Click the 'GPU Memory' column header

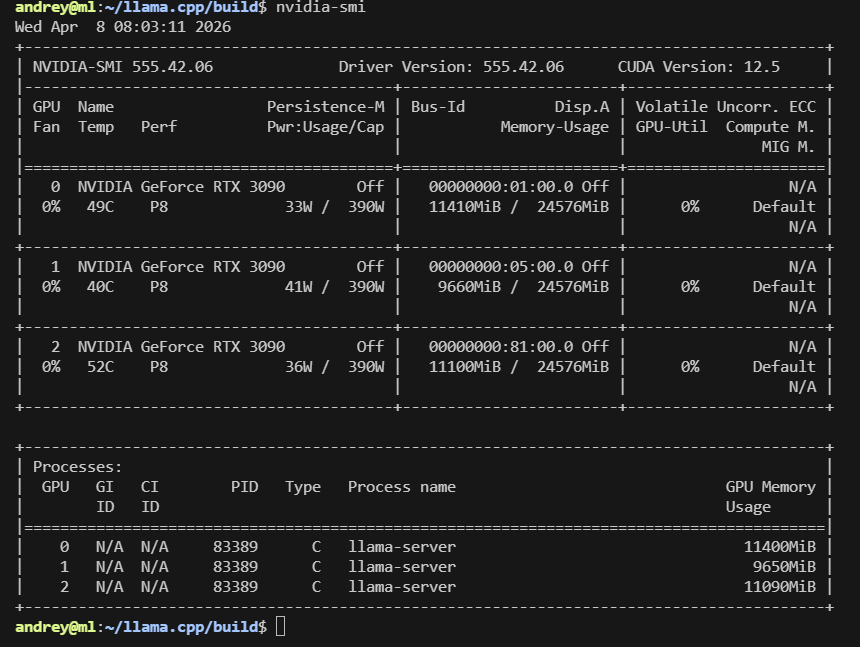pyautogui.click(x=771, y=487)
